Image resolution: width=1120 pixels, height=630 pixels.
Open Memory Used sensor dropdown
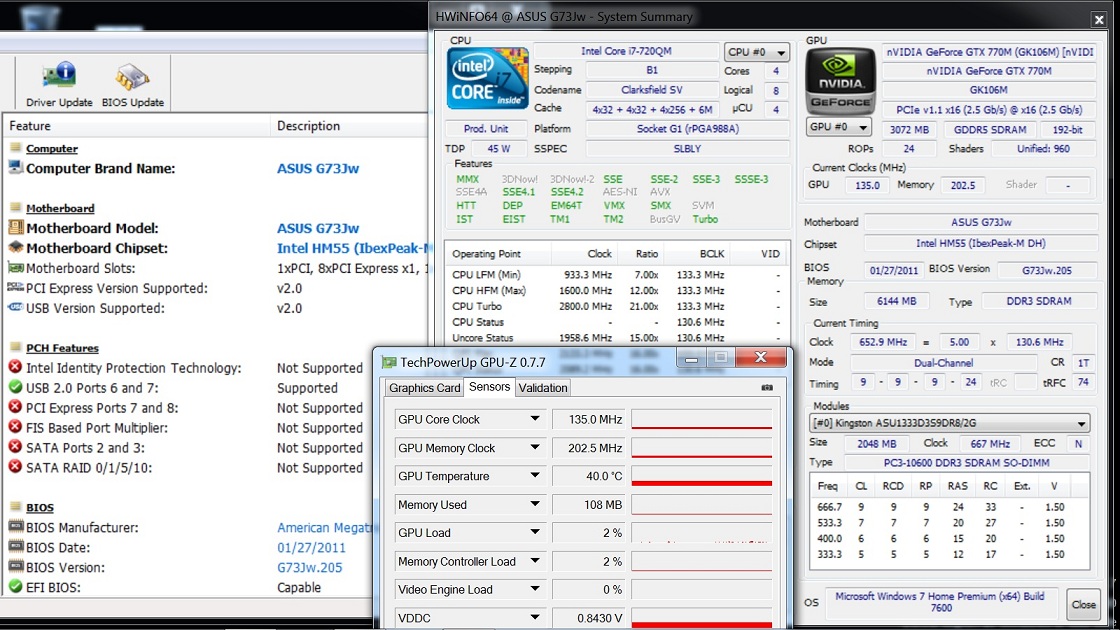point(534,504)
